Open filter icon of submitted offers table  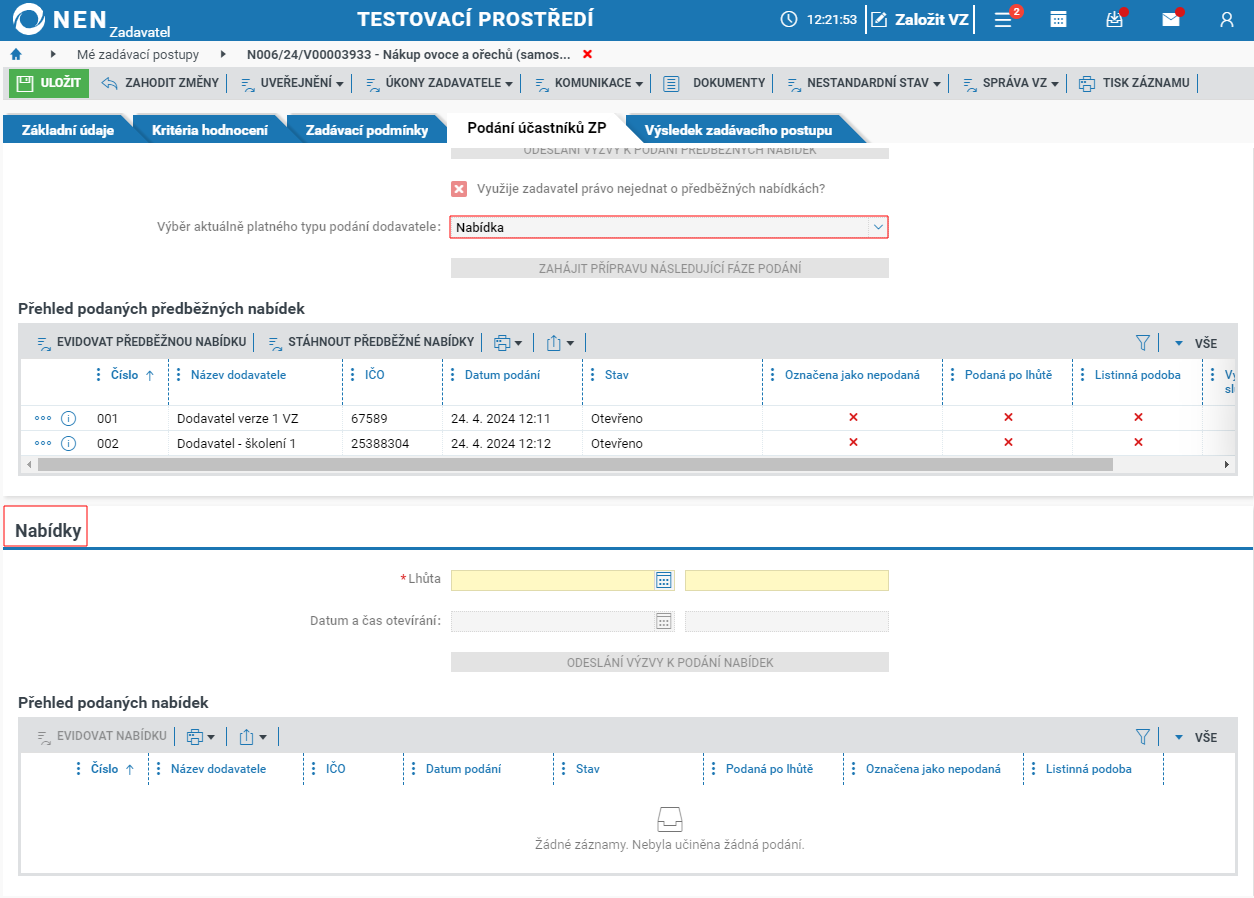1143,737
